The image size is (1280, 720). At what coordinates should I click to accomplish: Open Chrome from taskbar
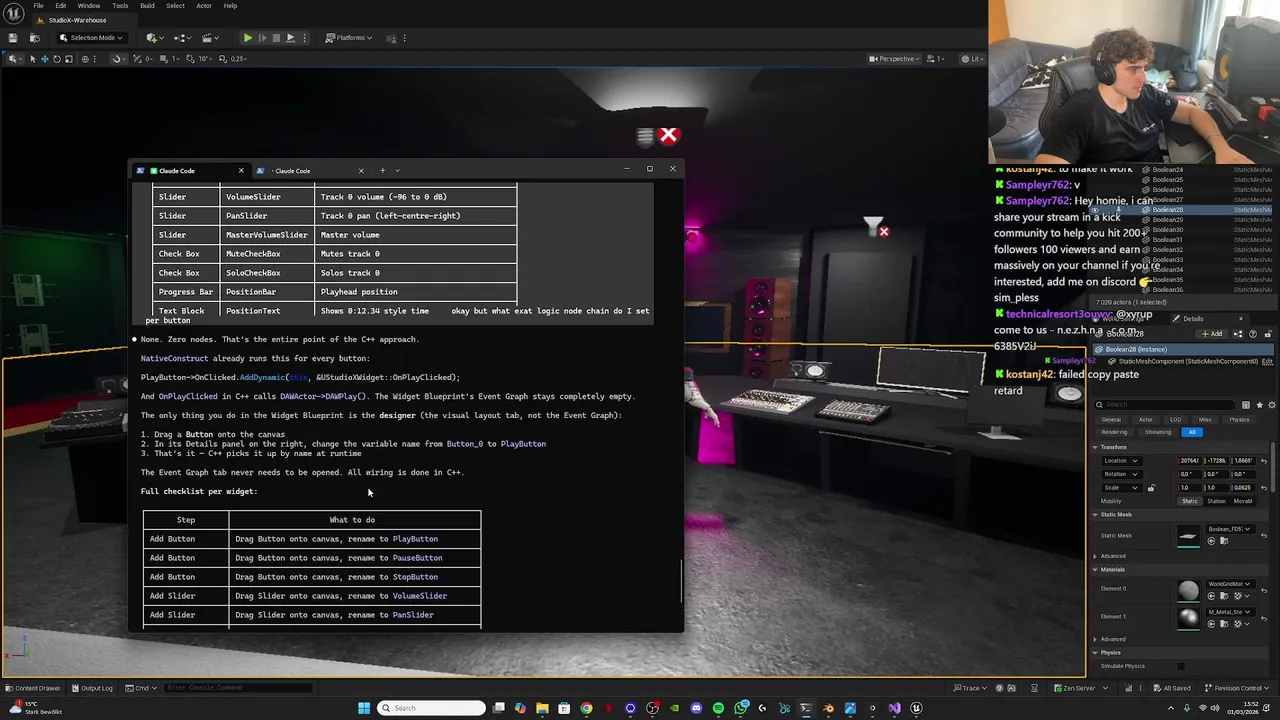tap(586, 708)
